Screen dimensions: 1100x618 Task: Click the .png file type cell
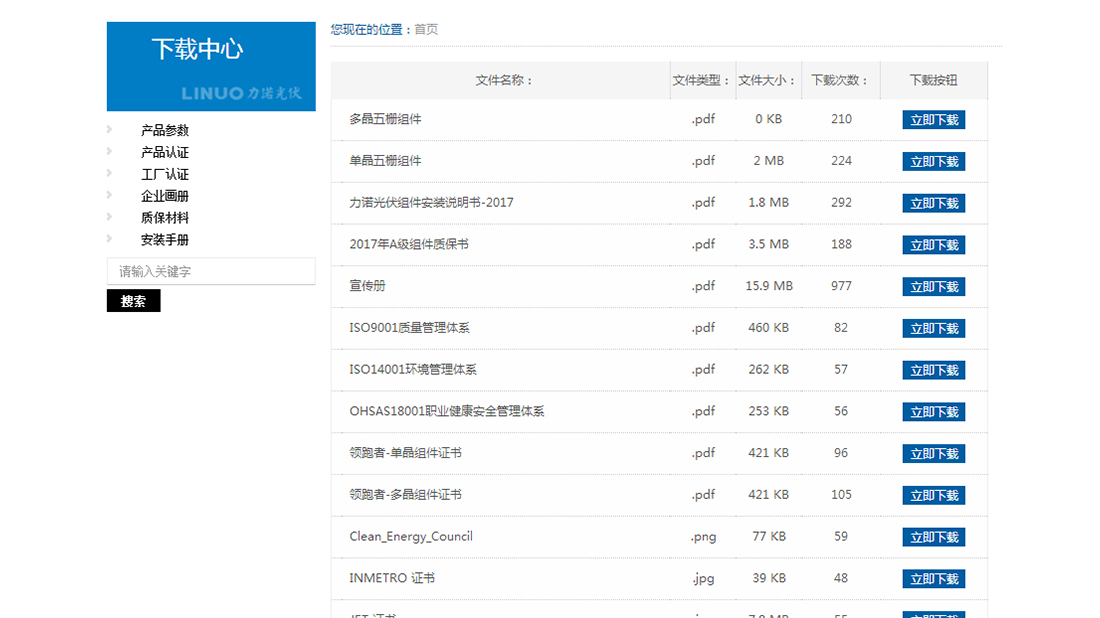703,537
